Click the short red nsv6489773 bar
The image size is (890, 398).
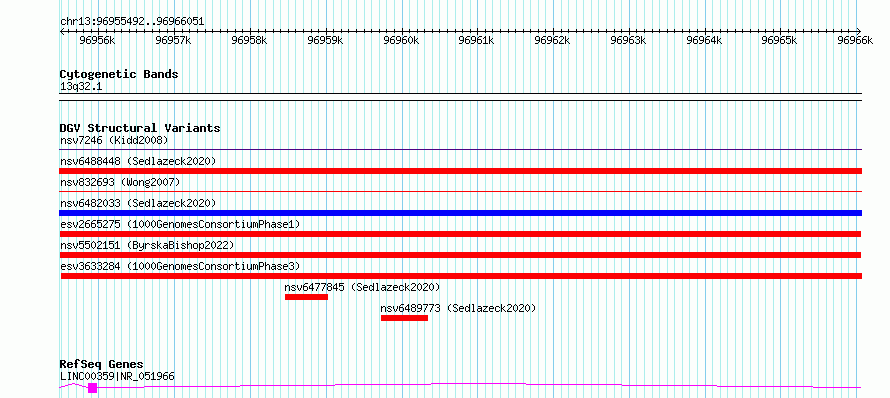click(x=404, y=318)
